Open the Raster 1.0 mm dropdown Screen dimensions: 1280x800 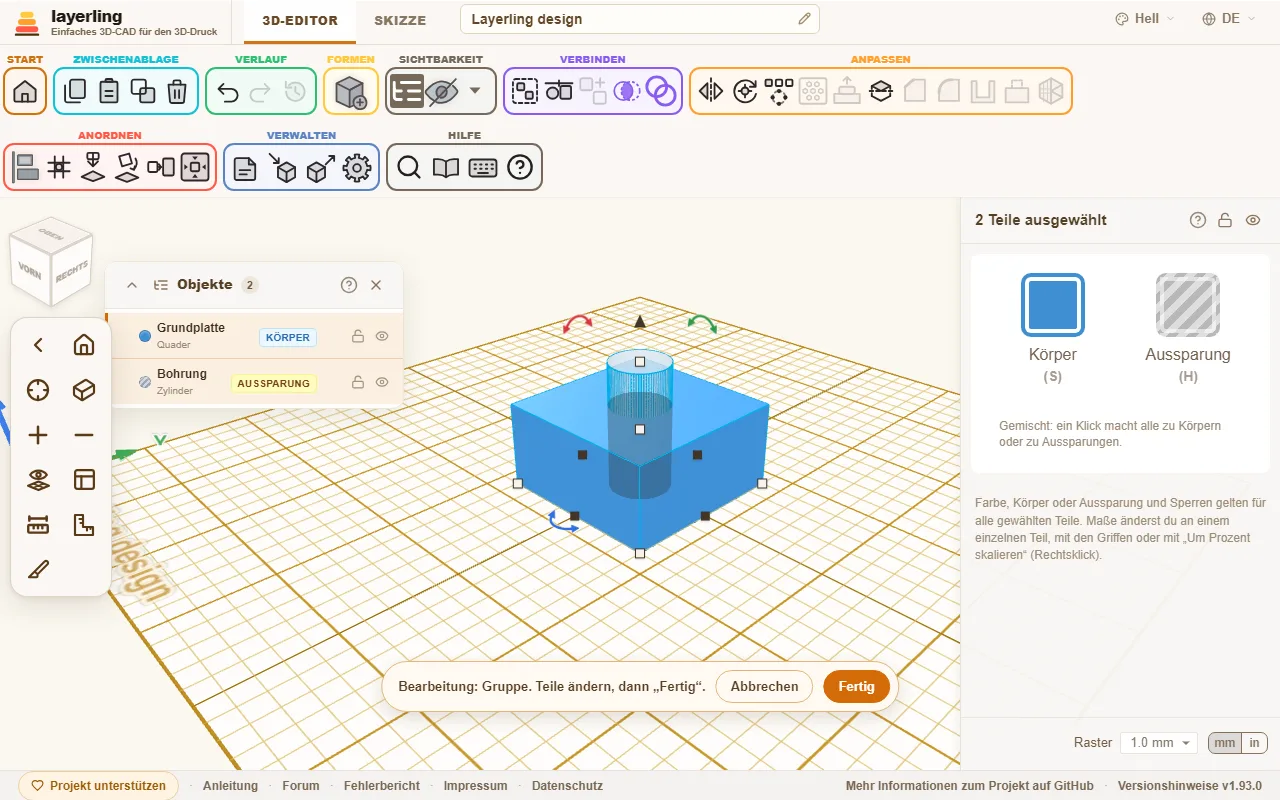pos(1159,743)
